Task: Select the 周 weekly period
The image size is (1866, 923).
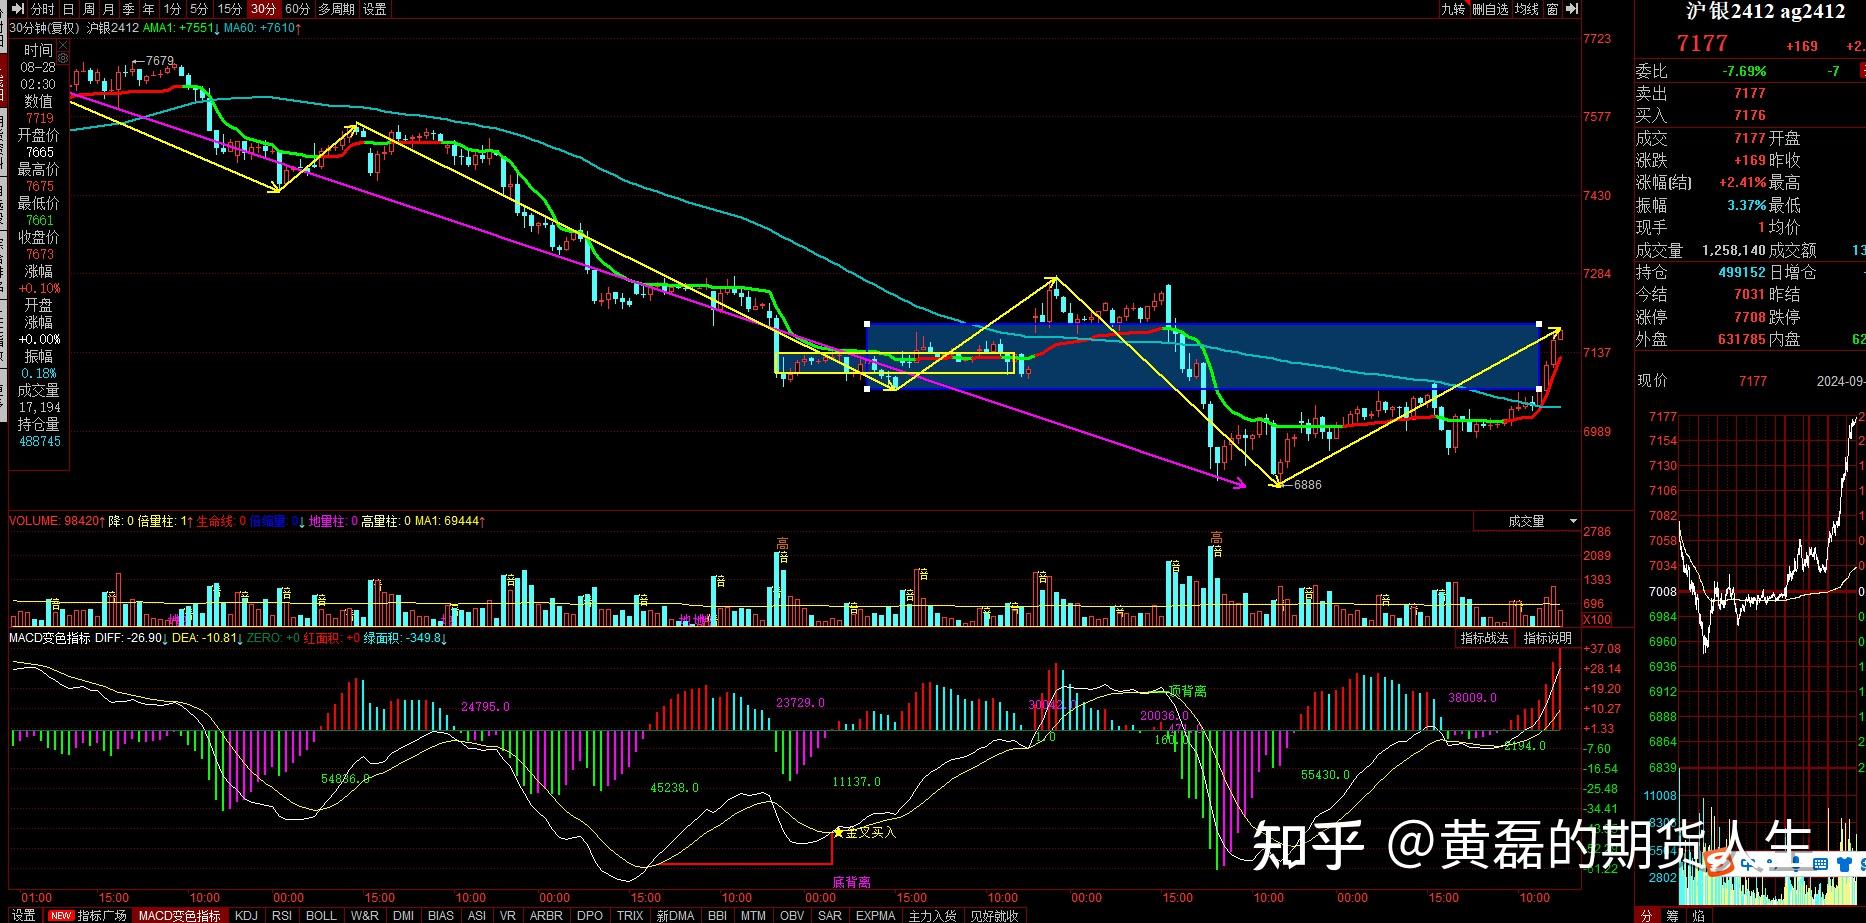Action: [x=89, y=9]
